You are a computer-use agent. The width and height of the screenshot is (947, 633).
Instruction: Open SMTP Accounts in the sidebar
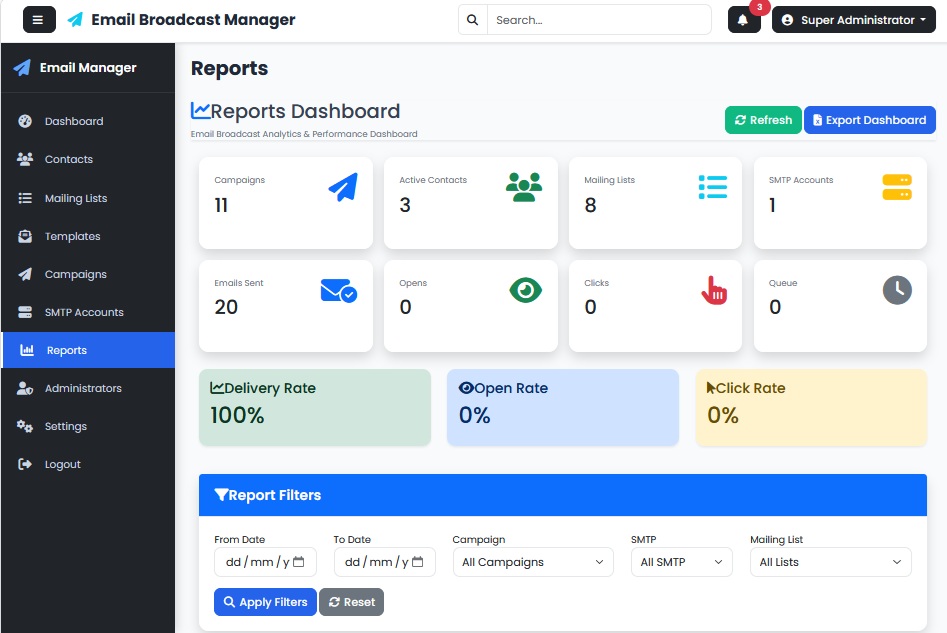(x=88, y=312)
